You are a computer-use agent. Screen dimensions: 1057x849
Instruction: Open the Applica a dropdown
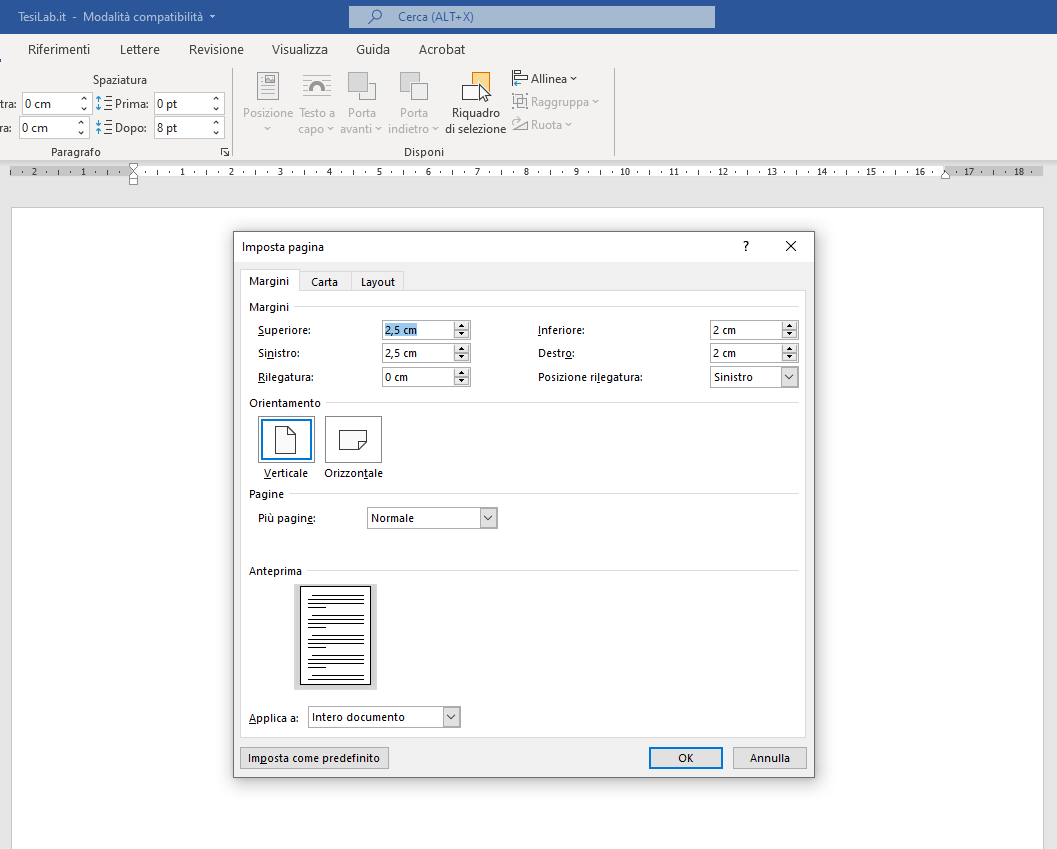tap(451, 717)
